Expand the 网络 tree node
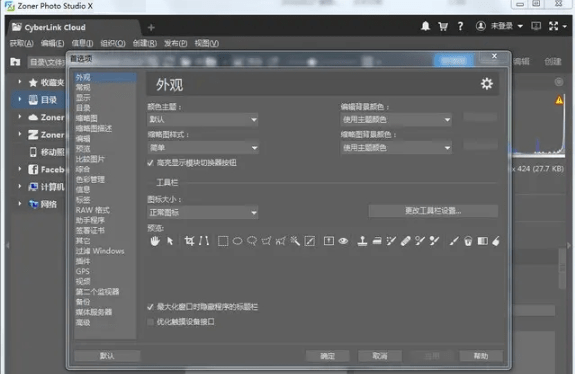The width and height of the screenshot is (575, 374). (20, 204)
